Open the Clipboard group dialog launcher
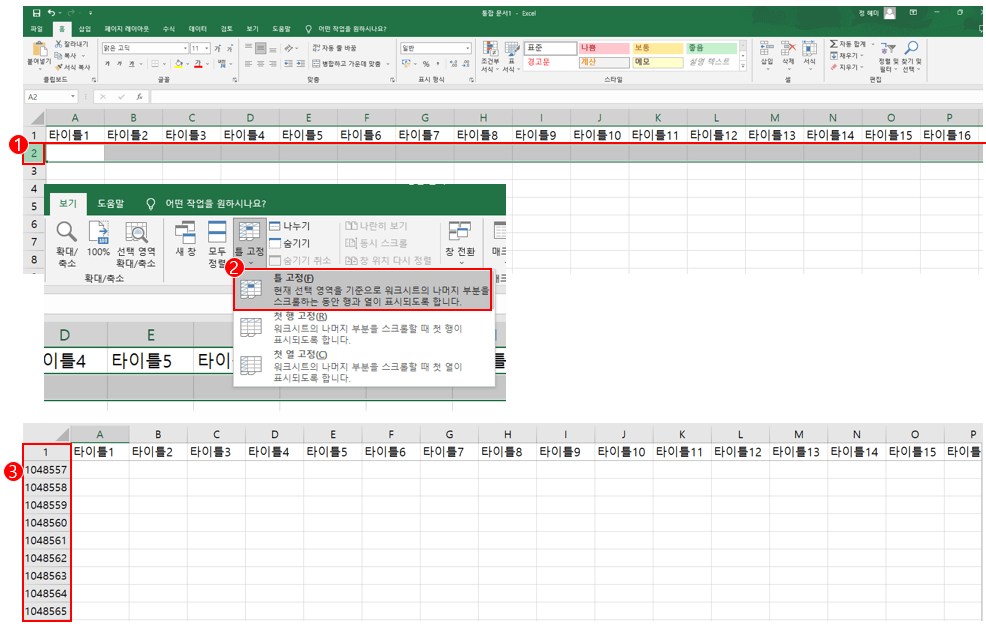The height and width of the screenshot is (626, 986). tap(94, 80)
